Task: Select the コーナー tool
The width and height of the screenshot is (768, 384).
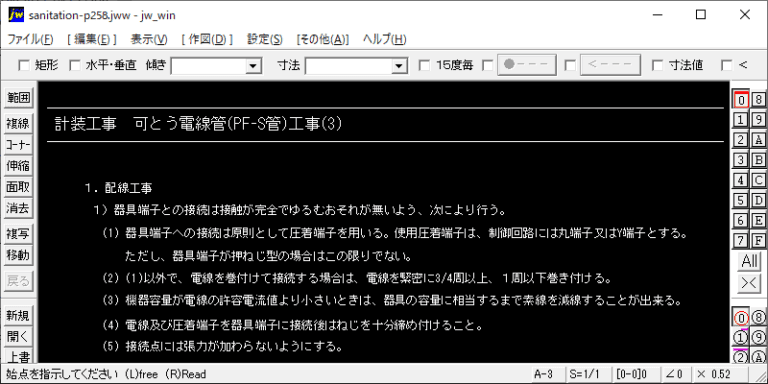Action: pyautogui.click(x=18, y=144)
